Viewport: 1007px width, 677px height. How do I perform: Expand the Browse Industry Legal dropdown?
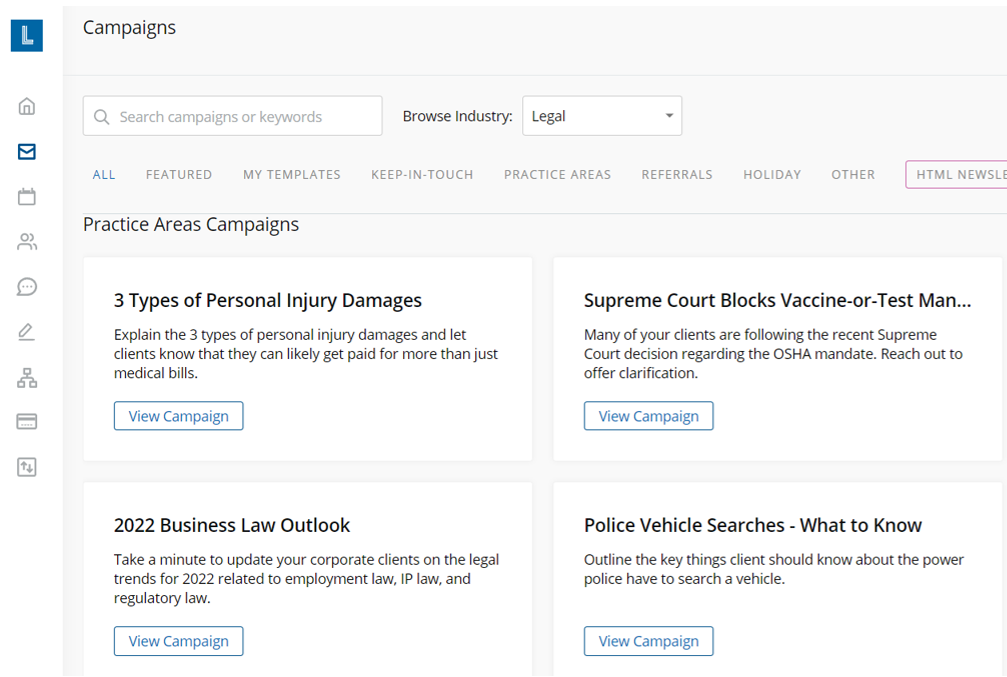[x=602, y=116]
